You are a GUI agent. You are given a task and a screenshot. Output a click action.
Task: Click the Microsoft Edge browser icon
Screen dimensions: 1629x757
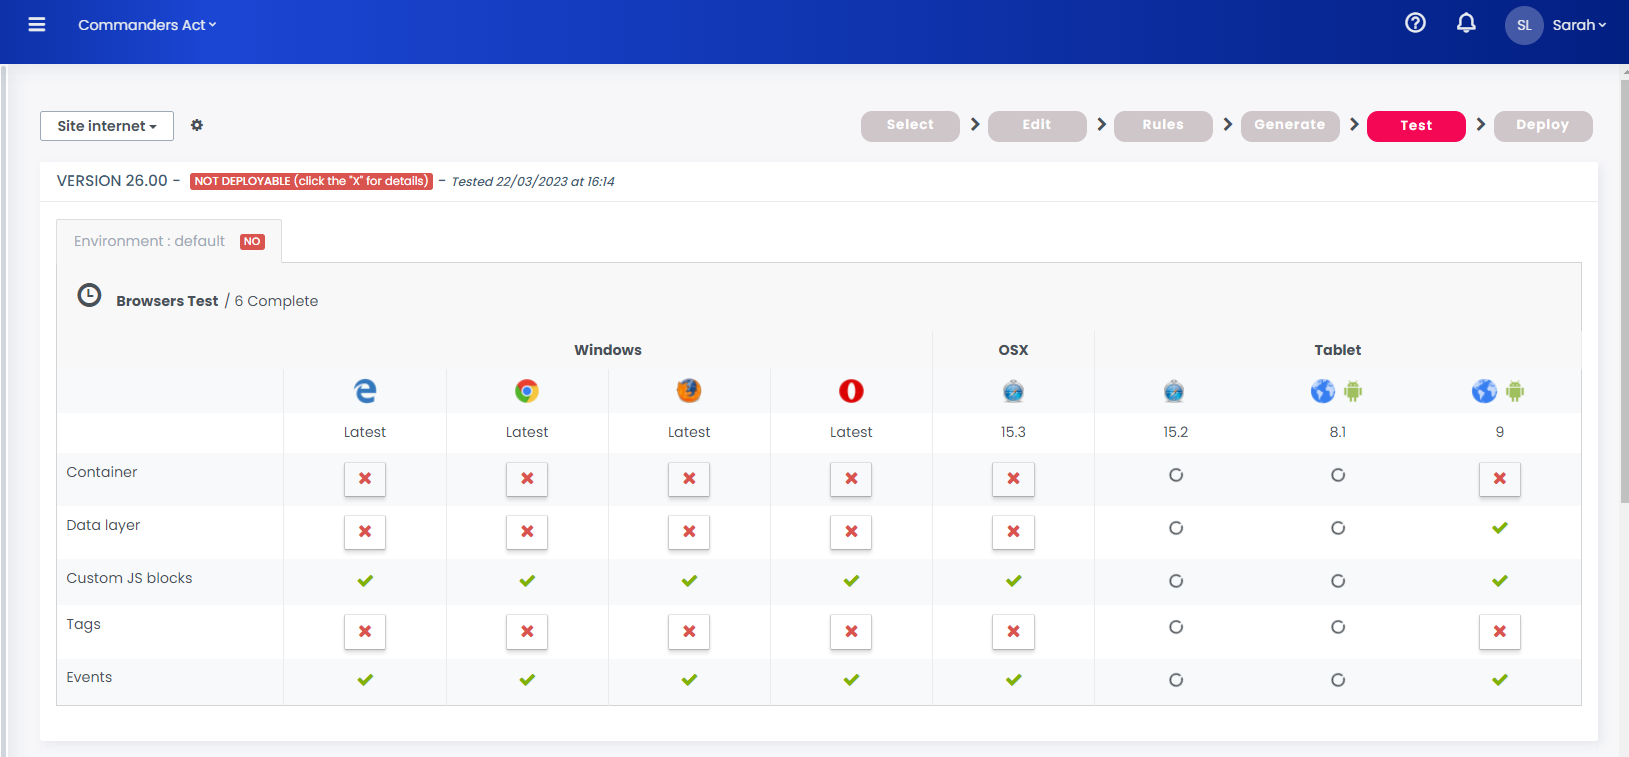pyautogui.click(x=365, y=391)
